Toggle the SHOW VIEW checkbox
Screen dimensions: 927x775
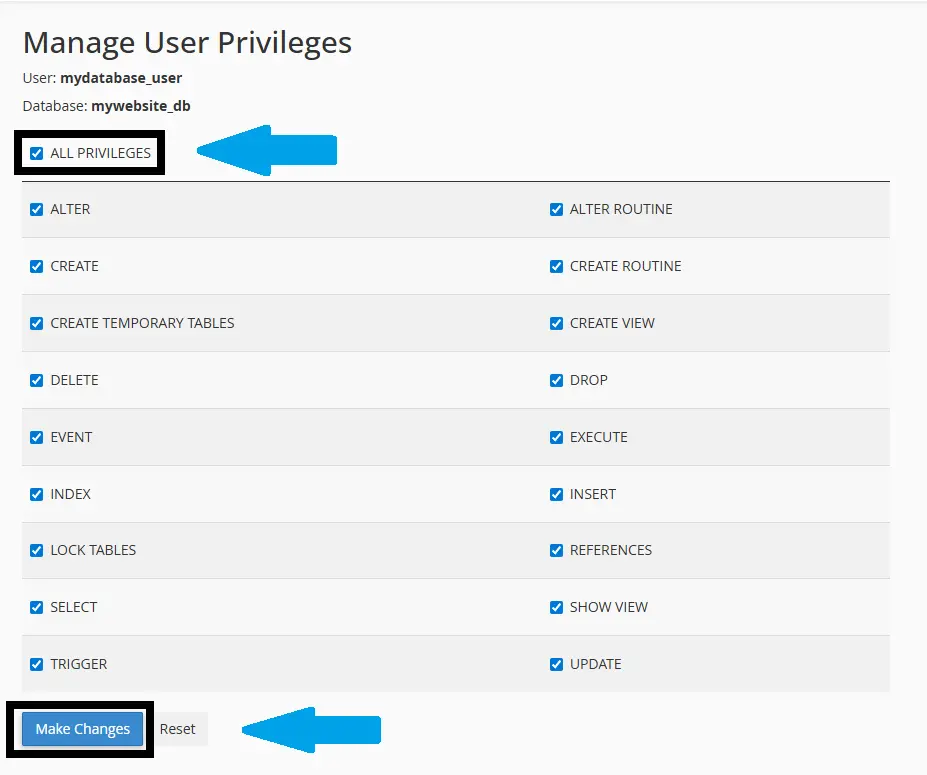556,607
